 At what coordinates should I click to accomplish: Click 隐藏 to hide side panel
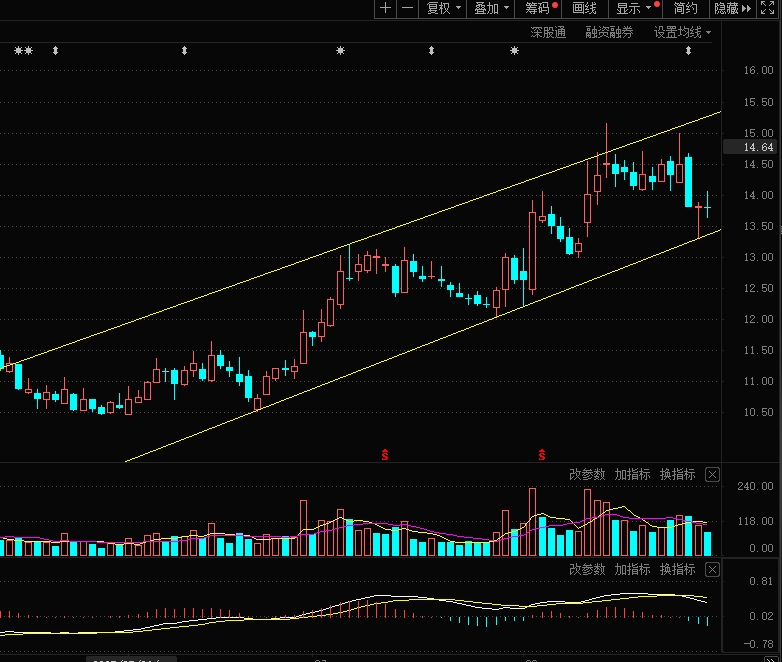coord(732,8)
